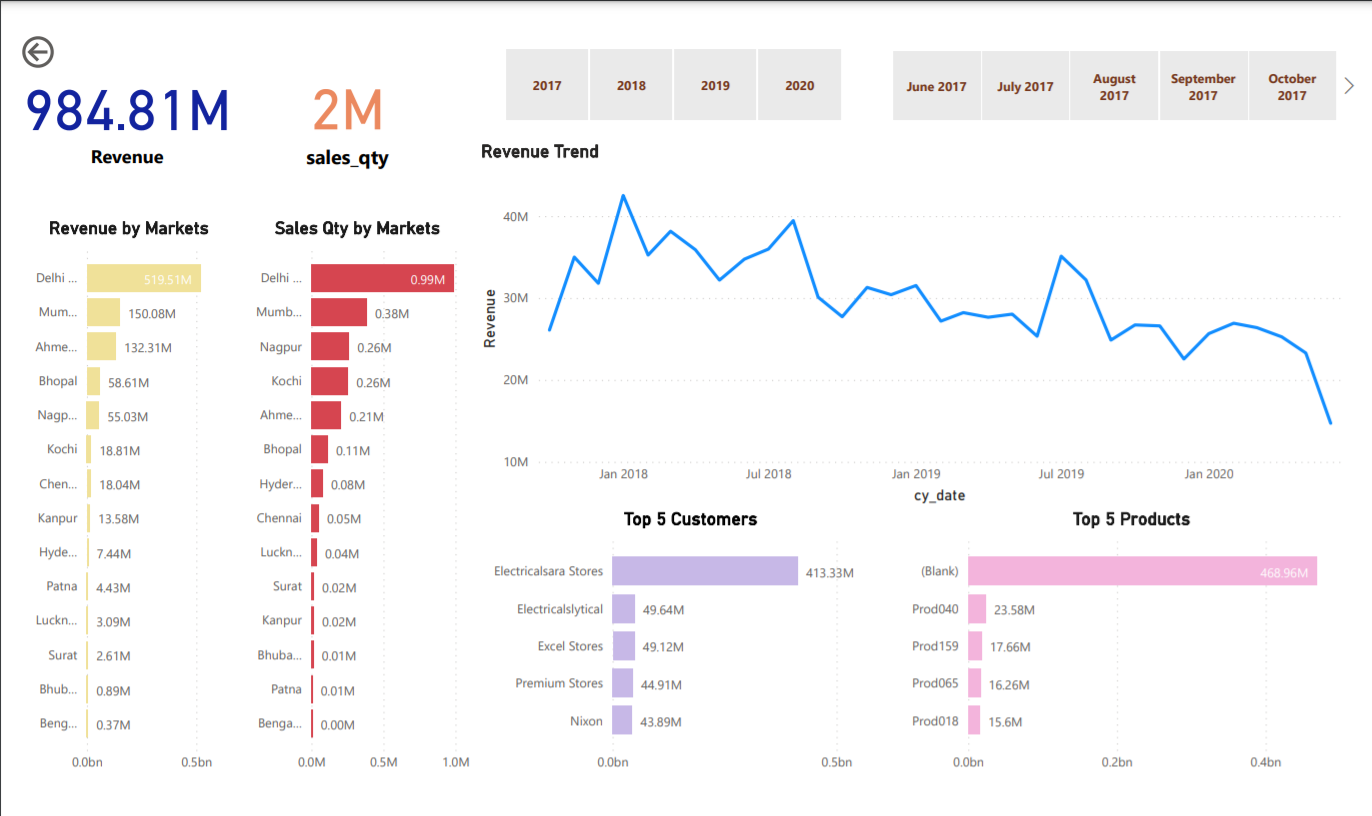Click Kanpur label in Sales Qty chart
Screen dimensions: 1372x816
[282, 621]
